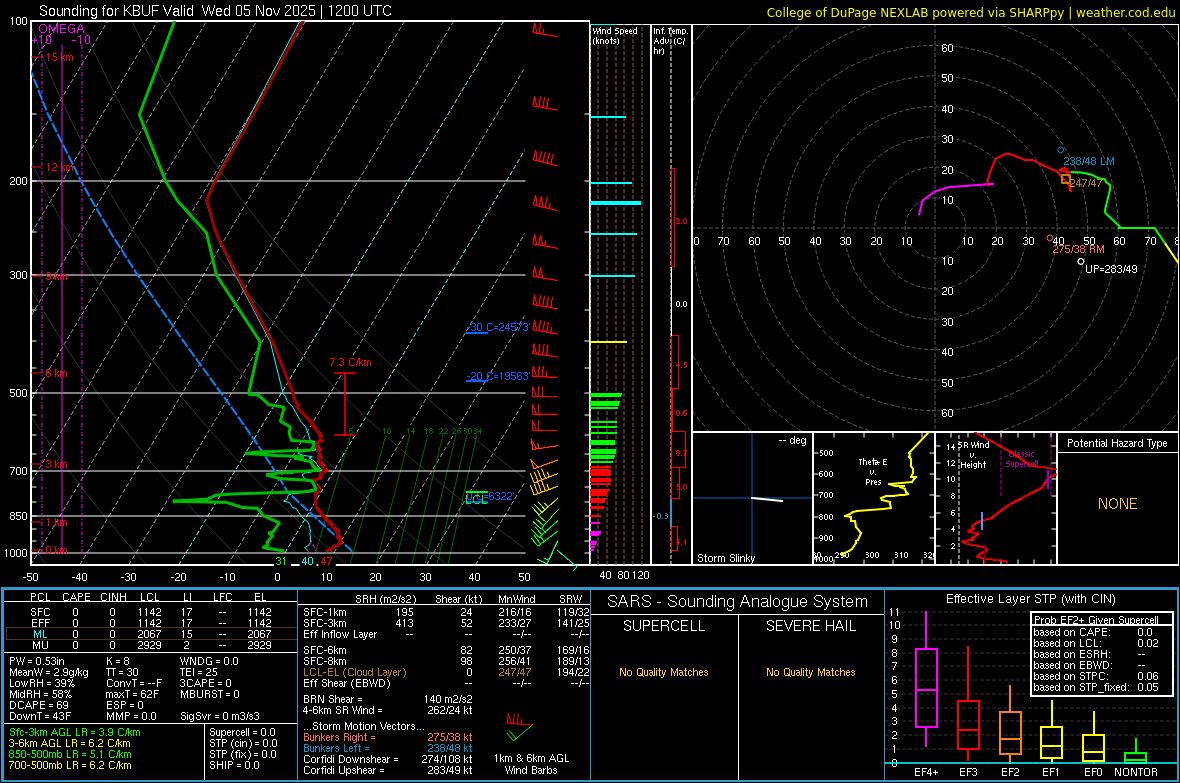Click the PW = 0.53in value
Screen dimensions: 1180x783
click(x=37, y=661)
